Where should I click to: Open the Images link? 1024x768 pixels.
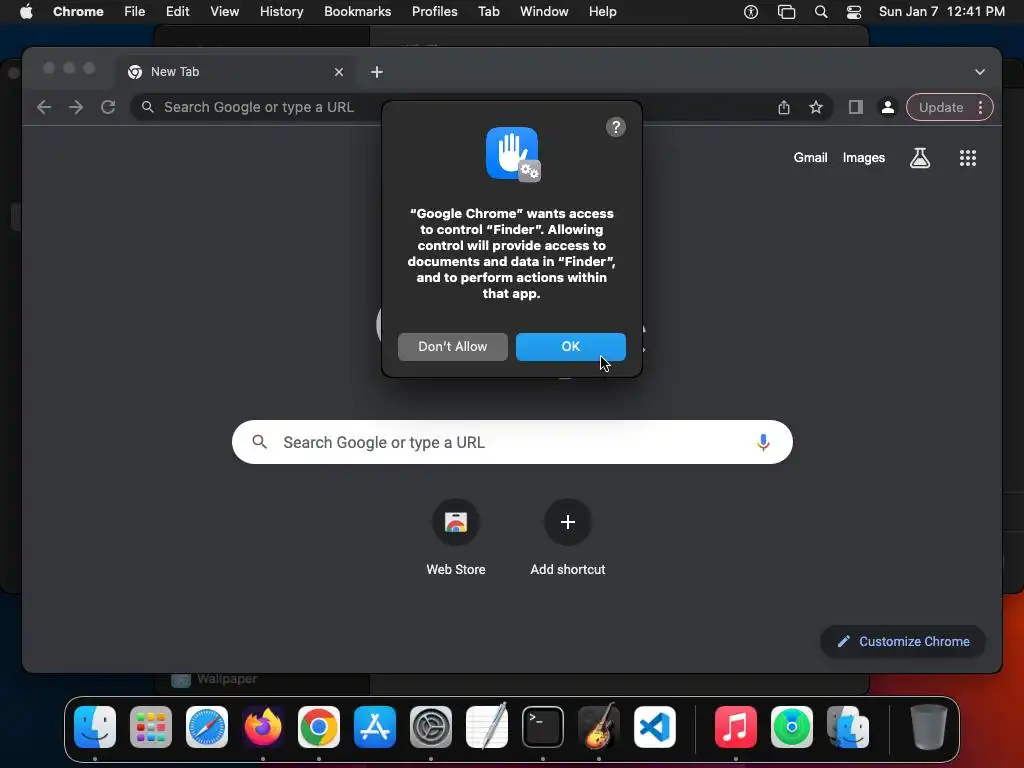pyautogui.click(x=863, y=157)
